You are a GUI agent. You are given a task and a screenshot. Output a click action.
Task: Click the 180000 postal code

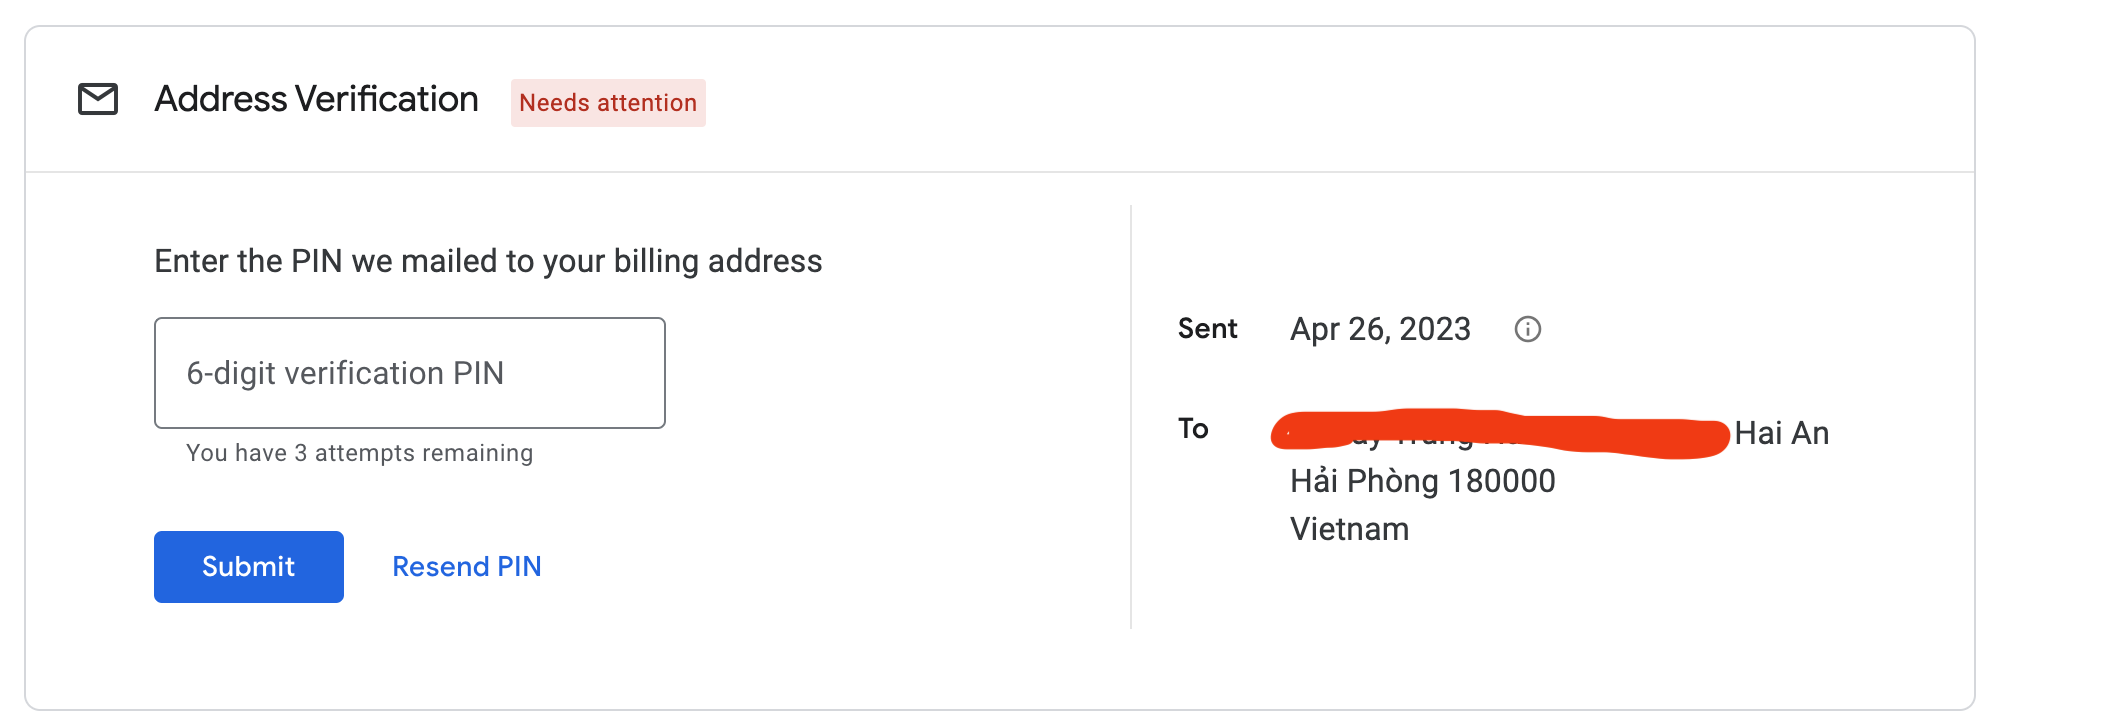tap(1501, 481)
